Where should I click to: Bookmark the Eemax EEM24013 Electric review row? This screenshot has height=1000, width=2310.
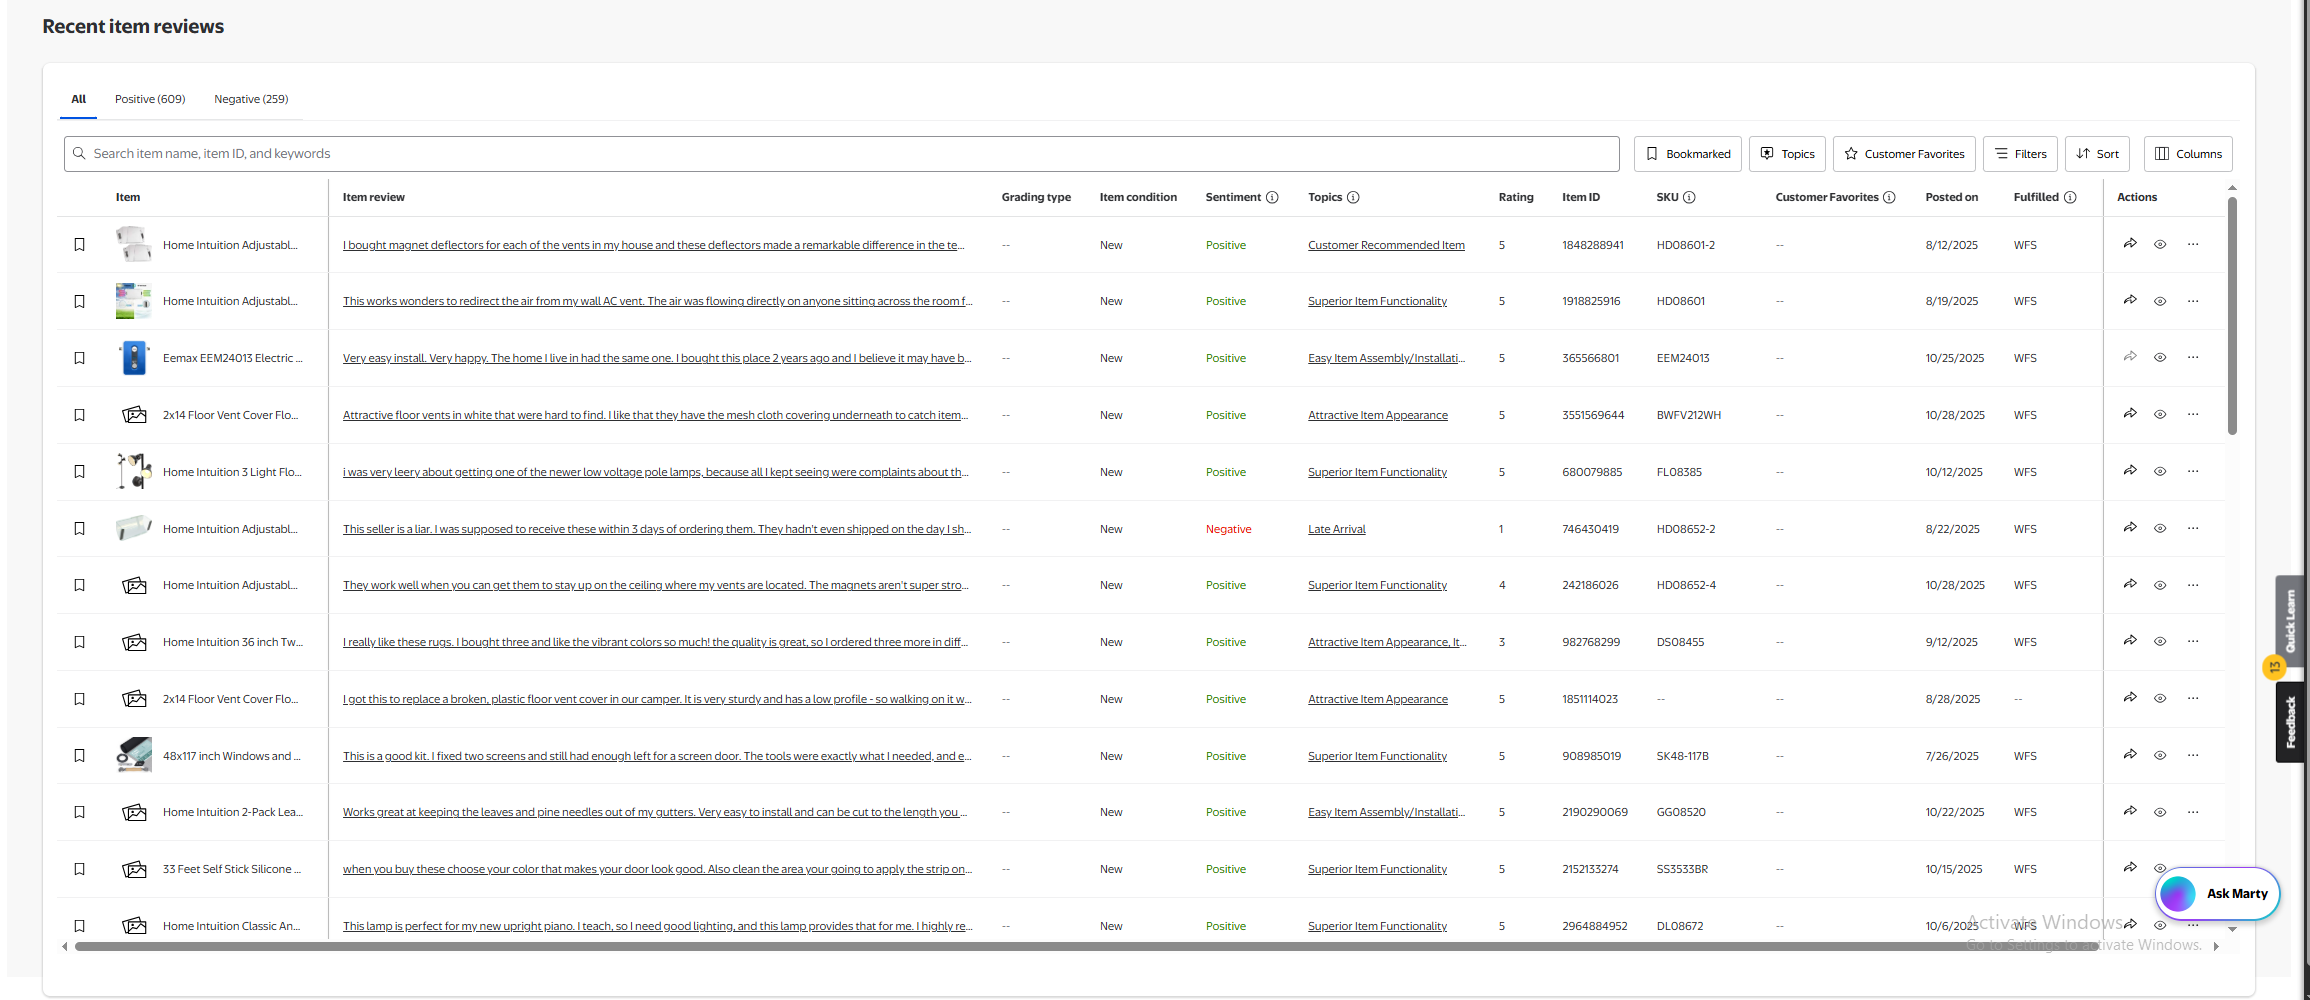click(80, 358)
